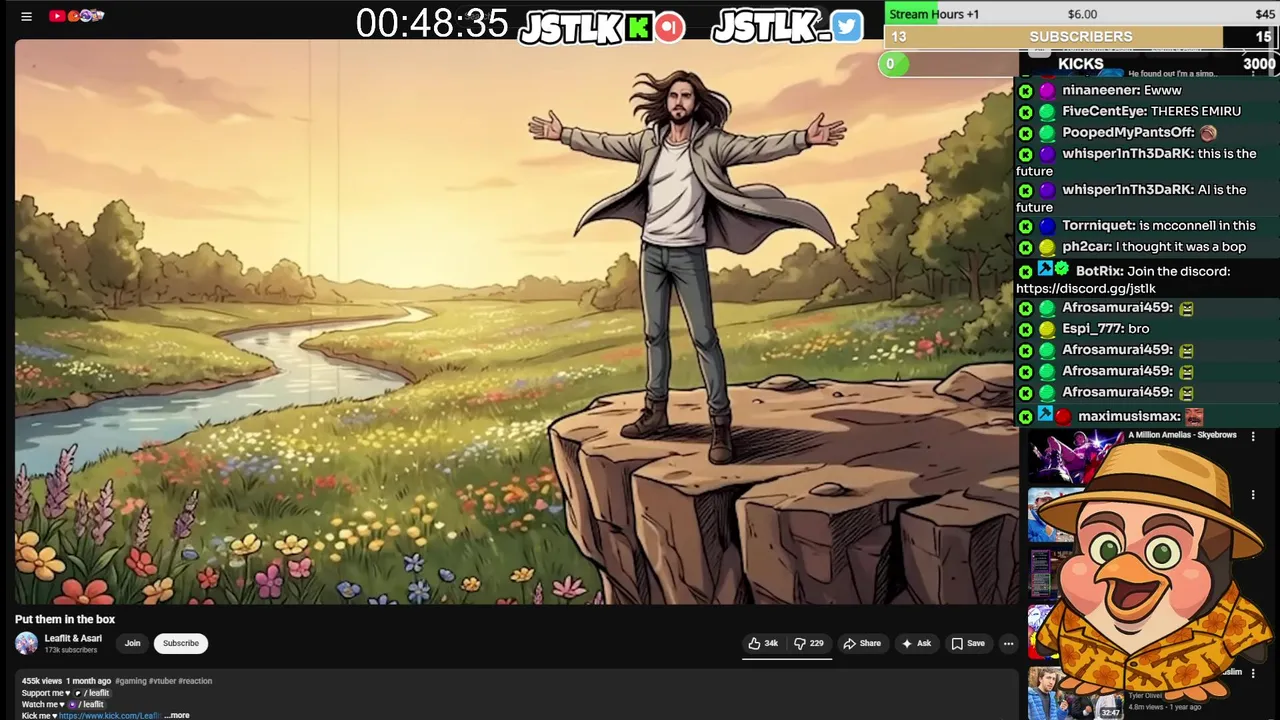This screenshot has width=1280, height=720.
Task: Click the X icon beside maximusismax's message
Action: click(x=1025, y=417)
